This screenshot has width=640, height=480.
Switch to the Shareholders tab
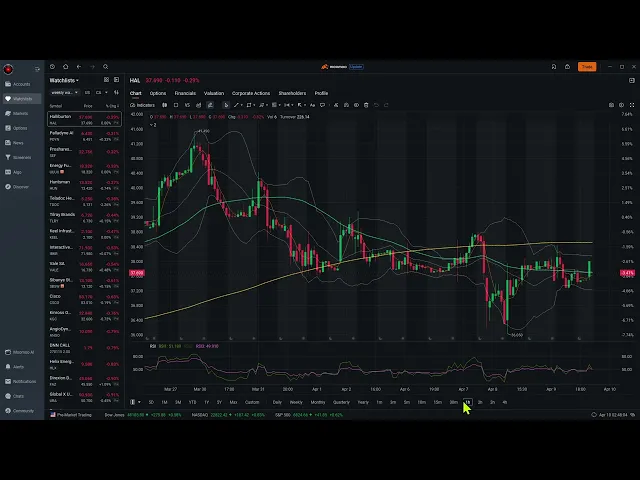point(292,93)
